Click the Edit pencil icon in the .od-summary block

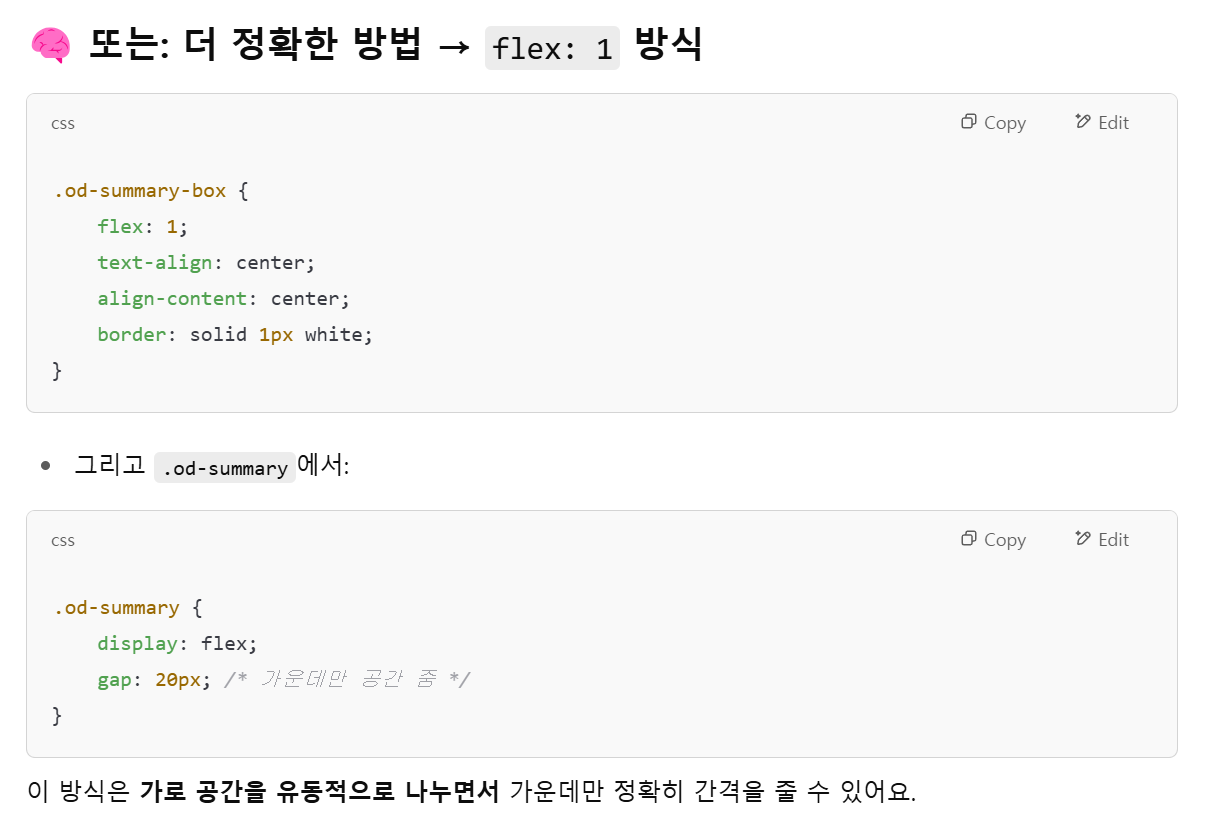(1083, 539)
